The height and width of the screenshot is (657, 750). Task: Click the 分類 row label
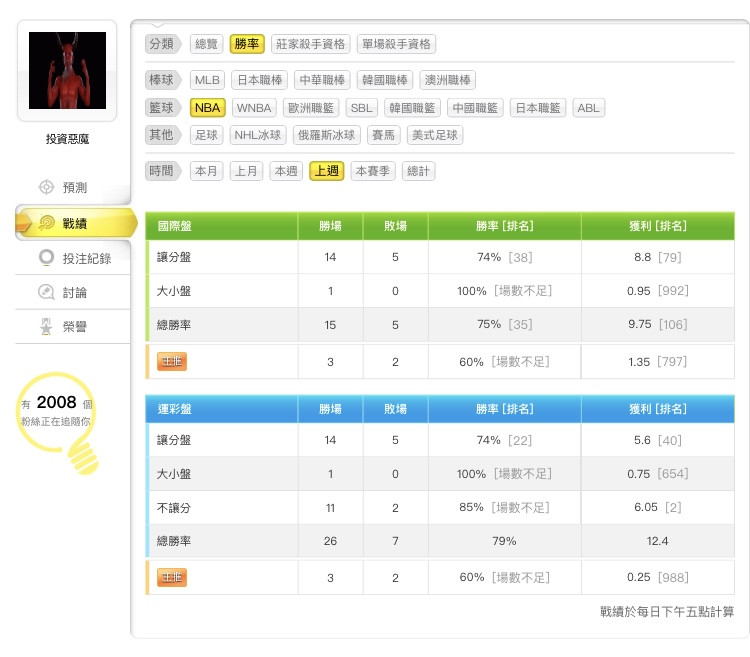coord(162,44)
